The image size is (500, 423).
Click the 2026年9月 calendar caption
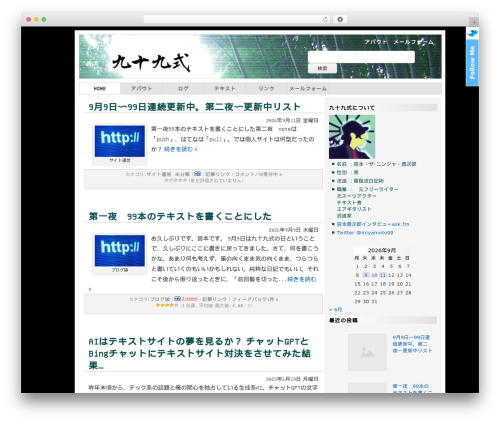tap(382, 250)
